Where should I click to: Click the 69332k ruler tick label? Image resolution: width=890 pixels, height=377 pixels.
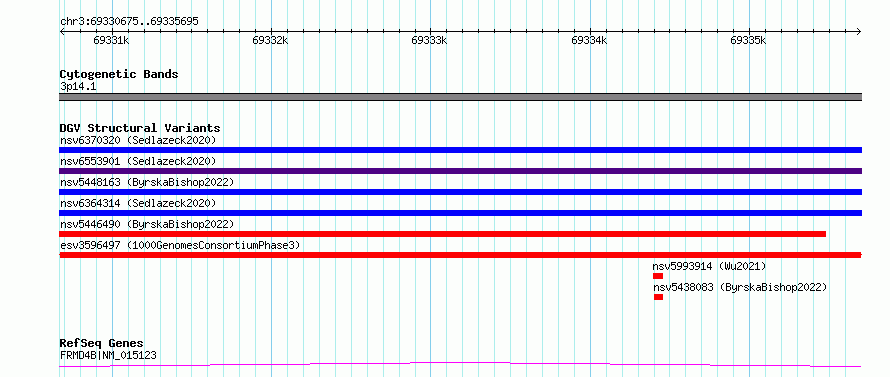271,41
